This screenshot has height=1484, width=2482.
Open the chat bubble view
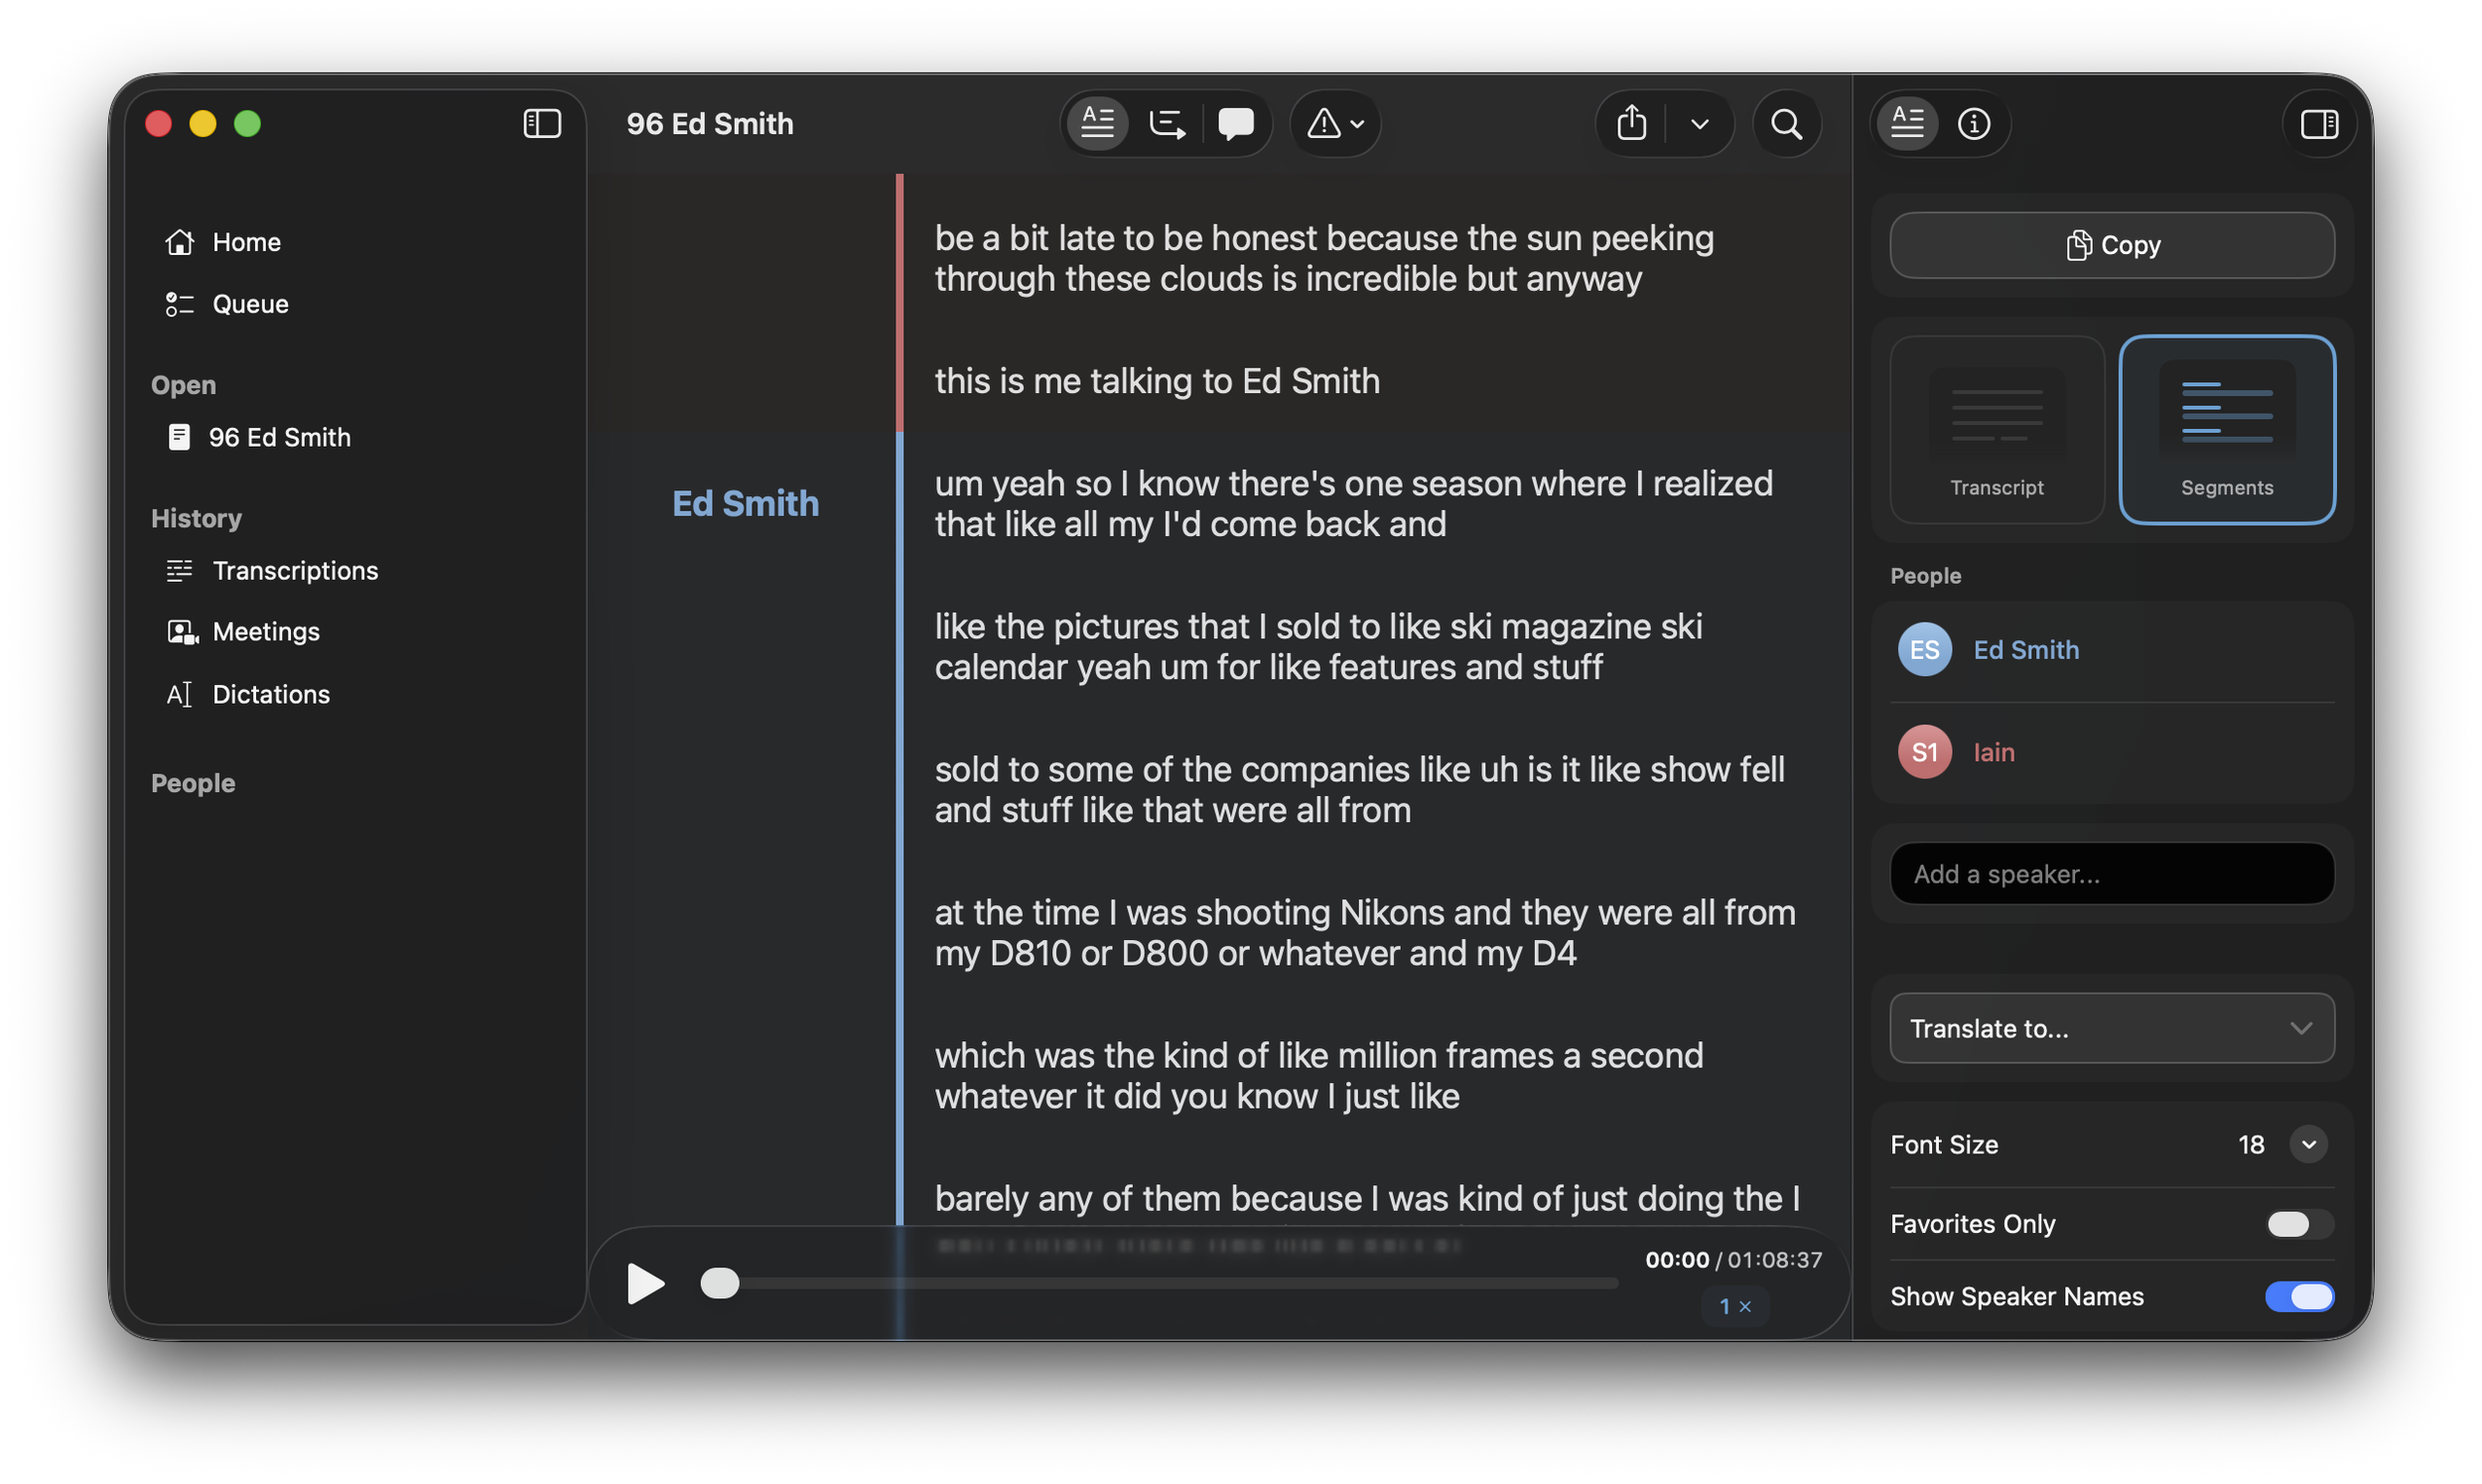1236,124
